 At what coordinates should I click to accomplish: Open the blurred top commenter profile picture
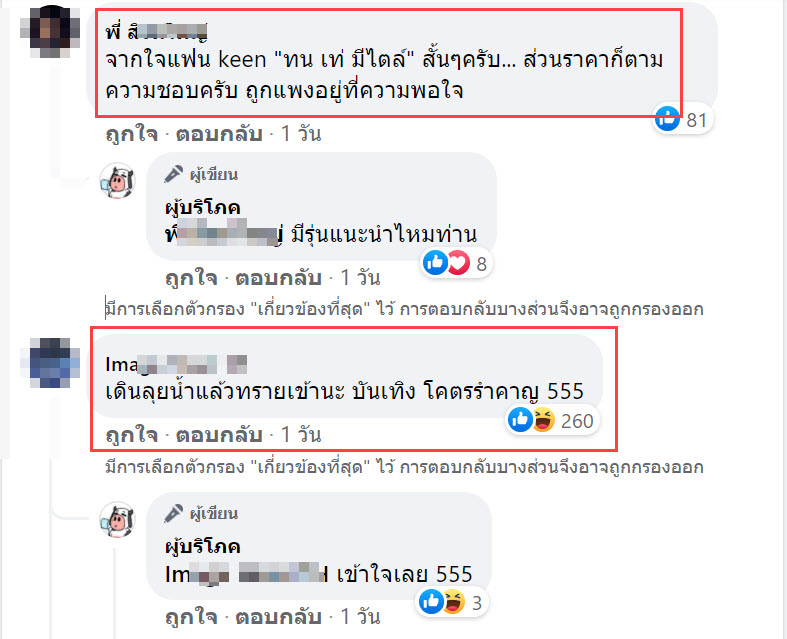point(50,31)
